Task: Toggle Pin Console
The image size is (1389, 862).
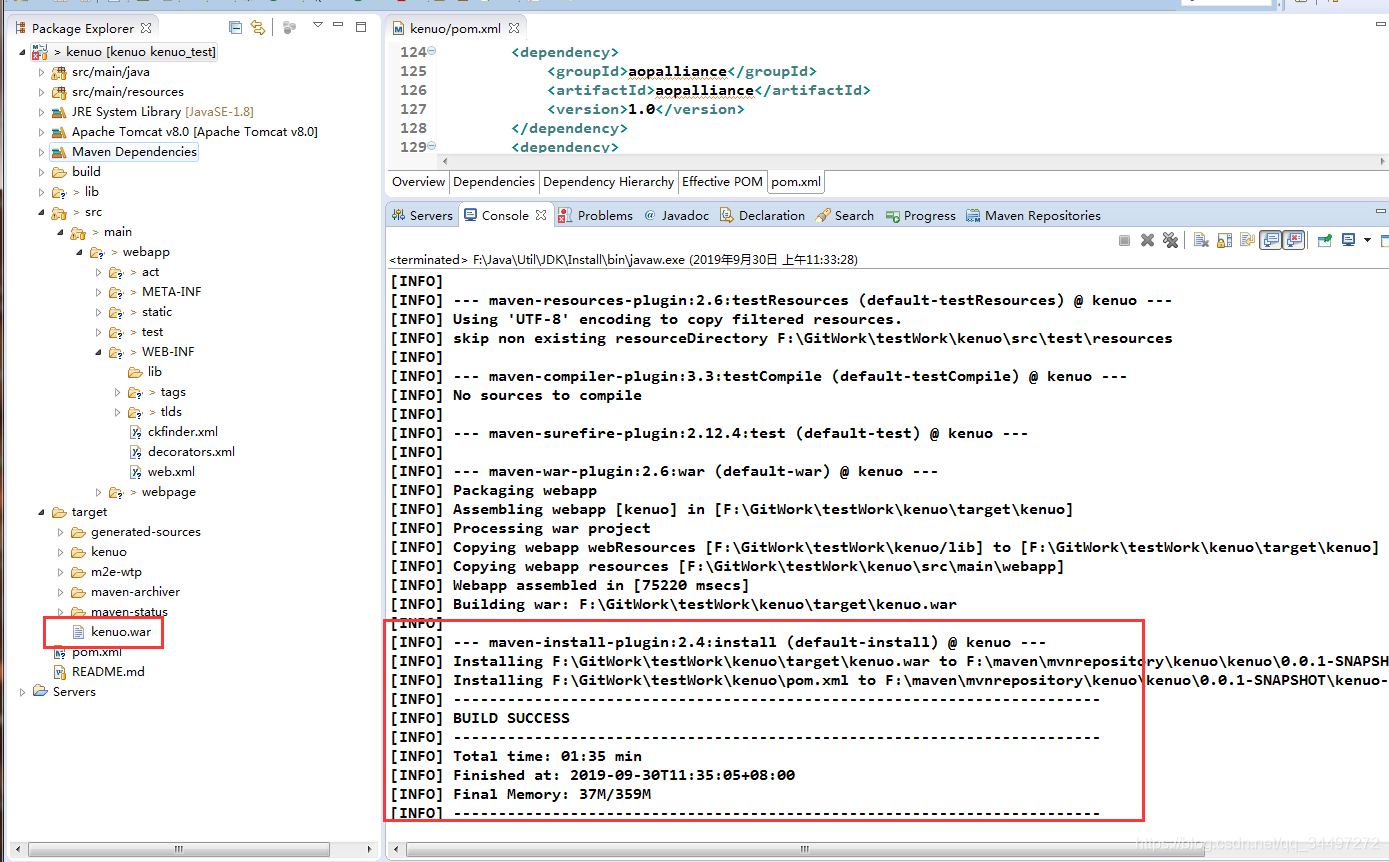Action: pos(1325,240)
